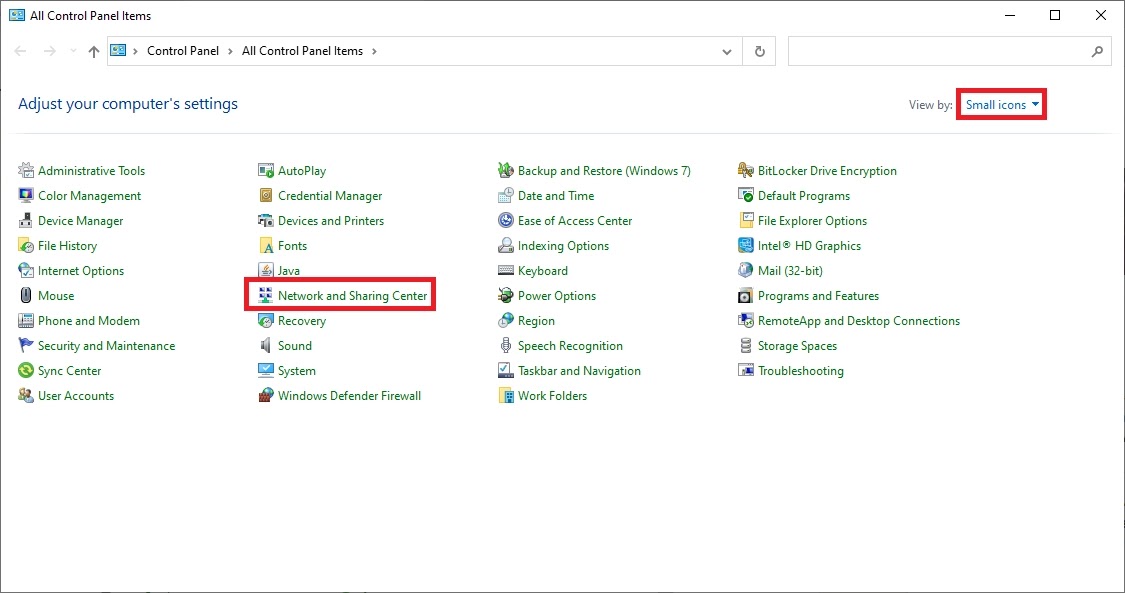Click the Forward navigation arrow
This screenshot has width=1125, height=593.
(50, 51)
